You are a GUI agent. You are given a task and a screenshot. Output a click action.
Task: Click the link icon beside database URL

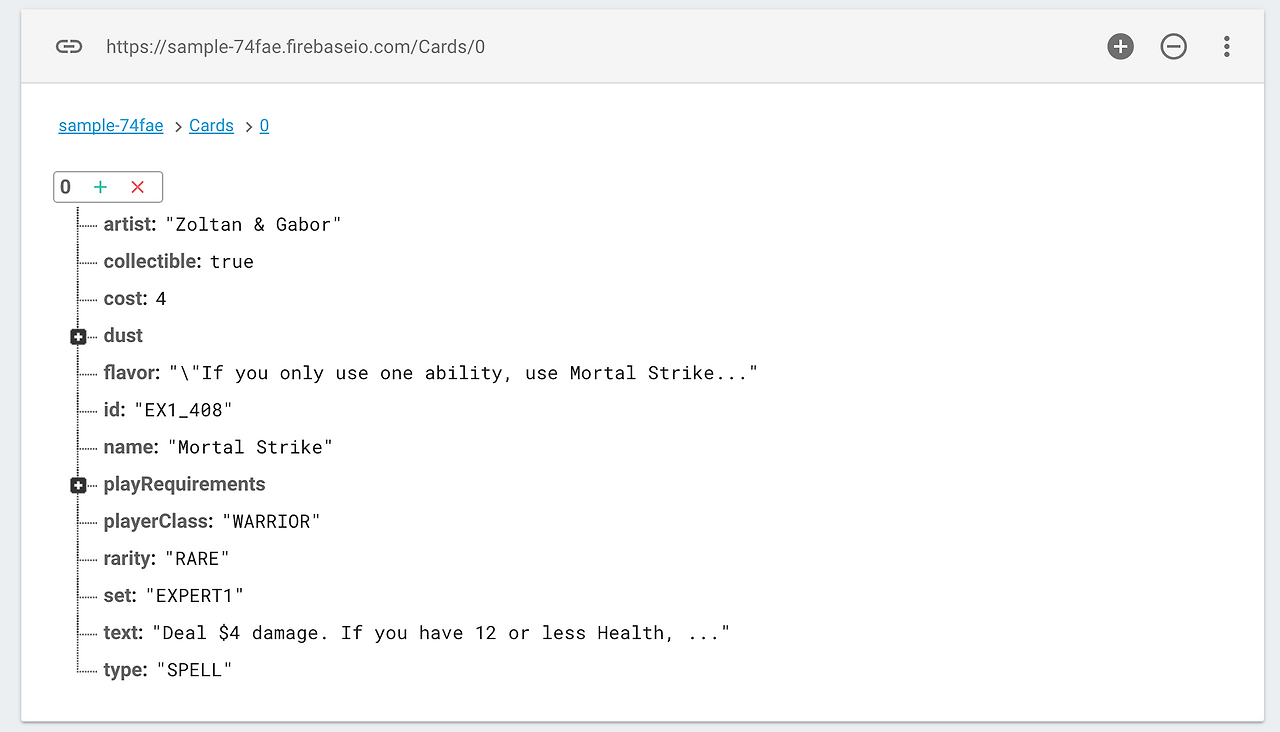(68, 46)
